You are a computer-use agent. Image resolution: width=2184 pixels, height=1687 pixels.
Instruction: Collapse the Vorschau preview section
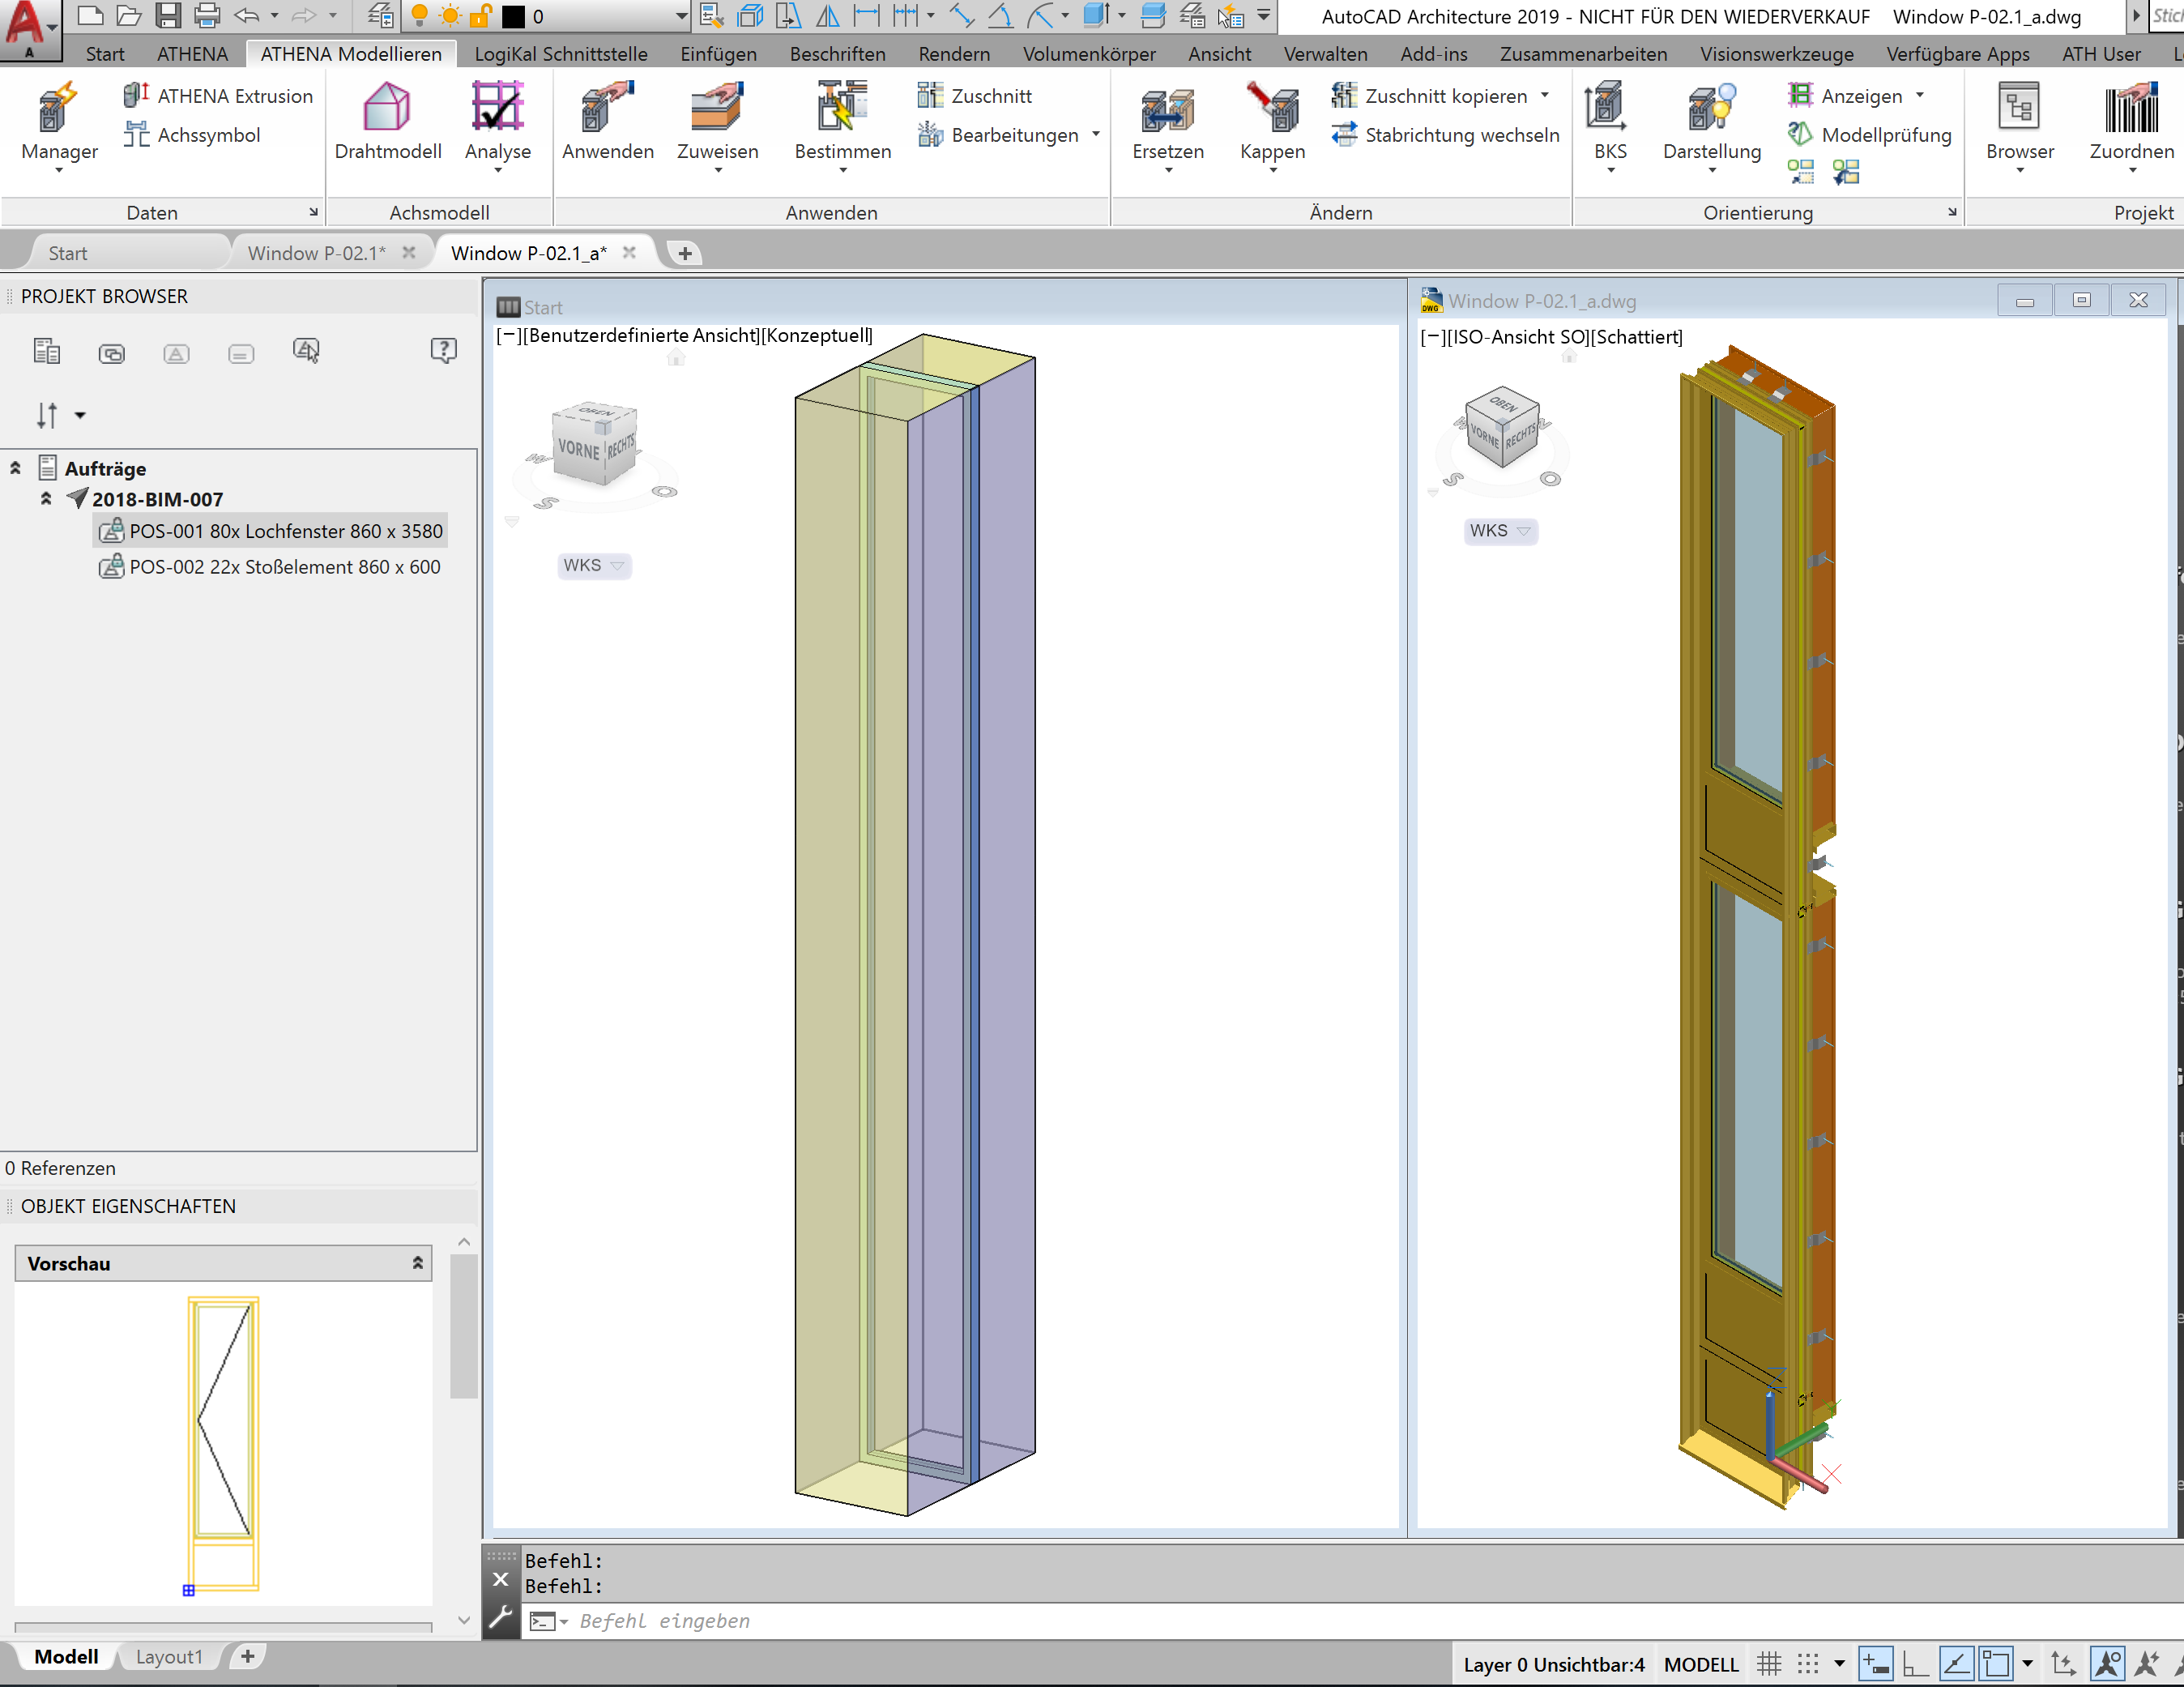417,1263
